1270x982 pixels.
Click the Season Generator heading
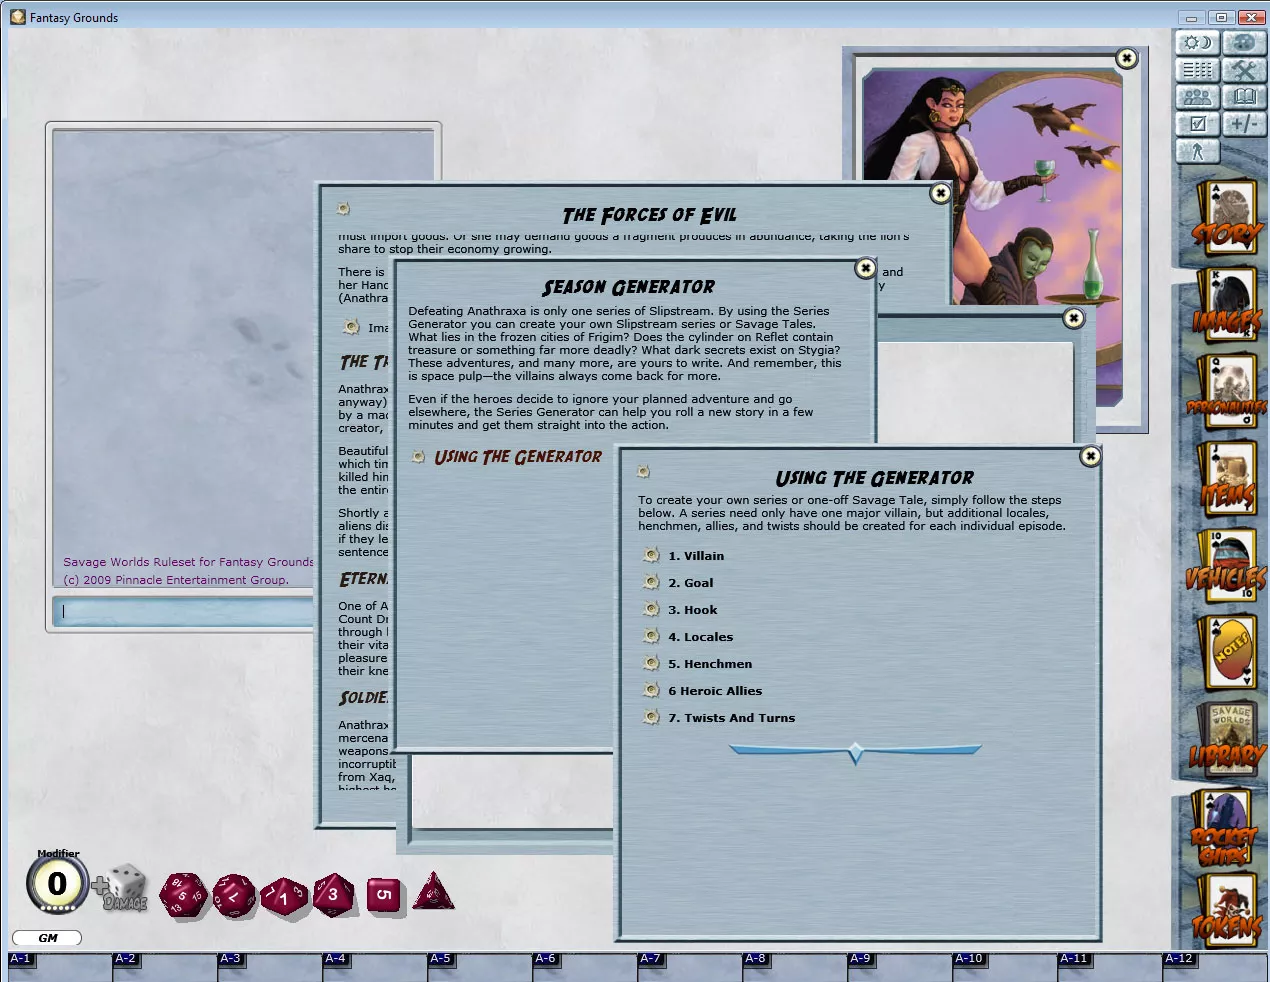point(628,288)
